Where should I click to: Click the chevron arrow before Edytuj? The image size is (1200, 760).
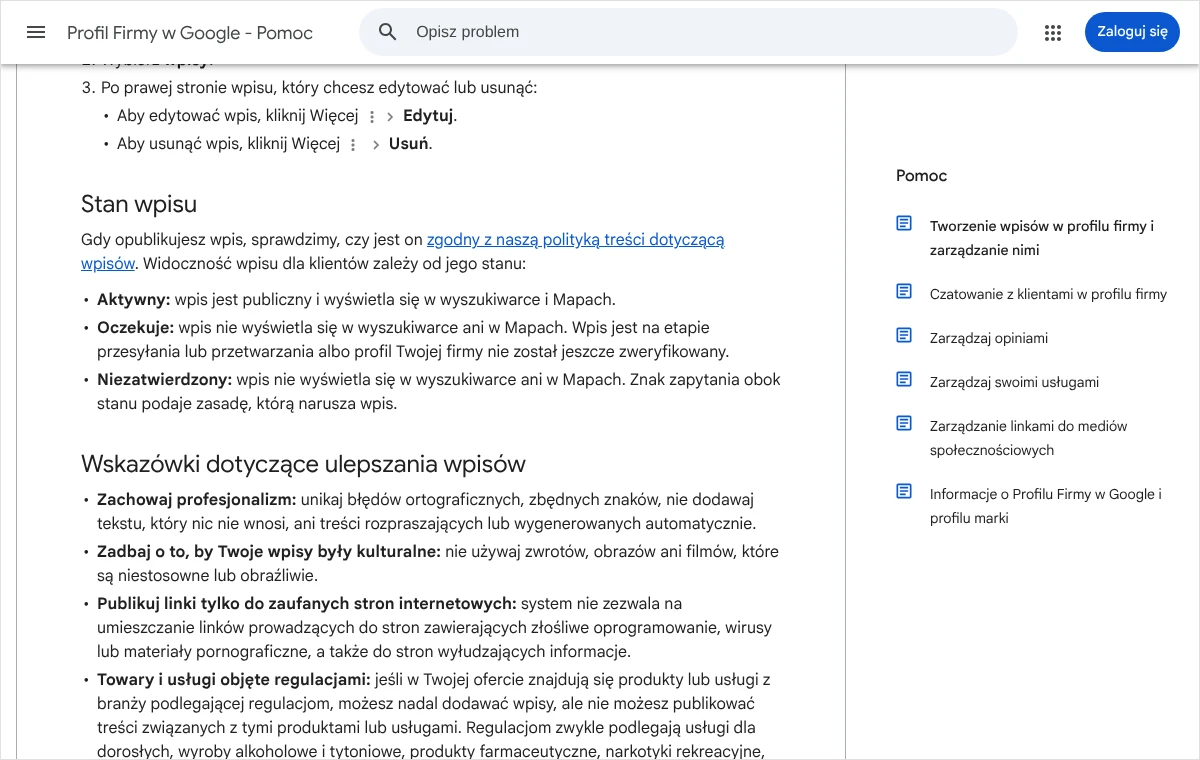390,117
